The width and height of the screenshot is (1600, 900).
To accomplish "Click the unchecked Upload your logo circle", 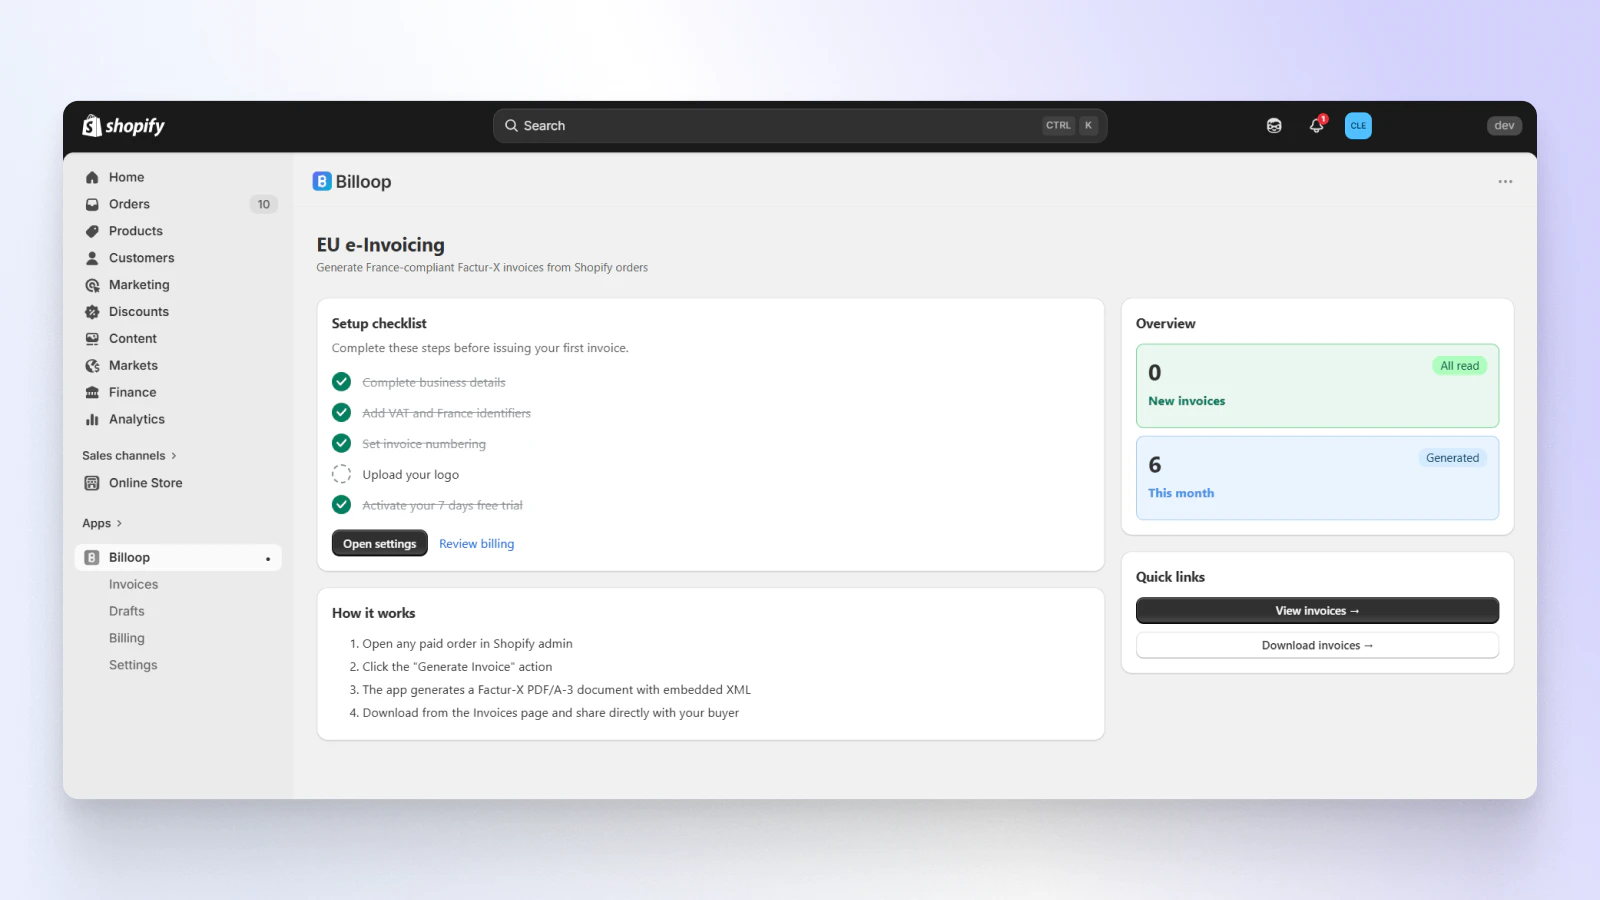I will [x=341, y=474].
